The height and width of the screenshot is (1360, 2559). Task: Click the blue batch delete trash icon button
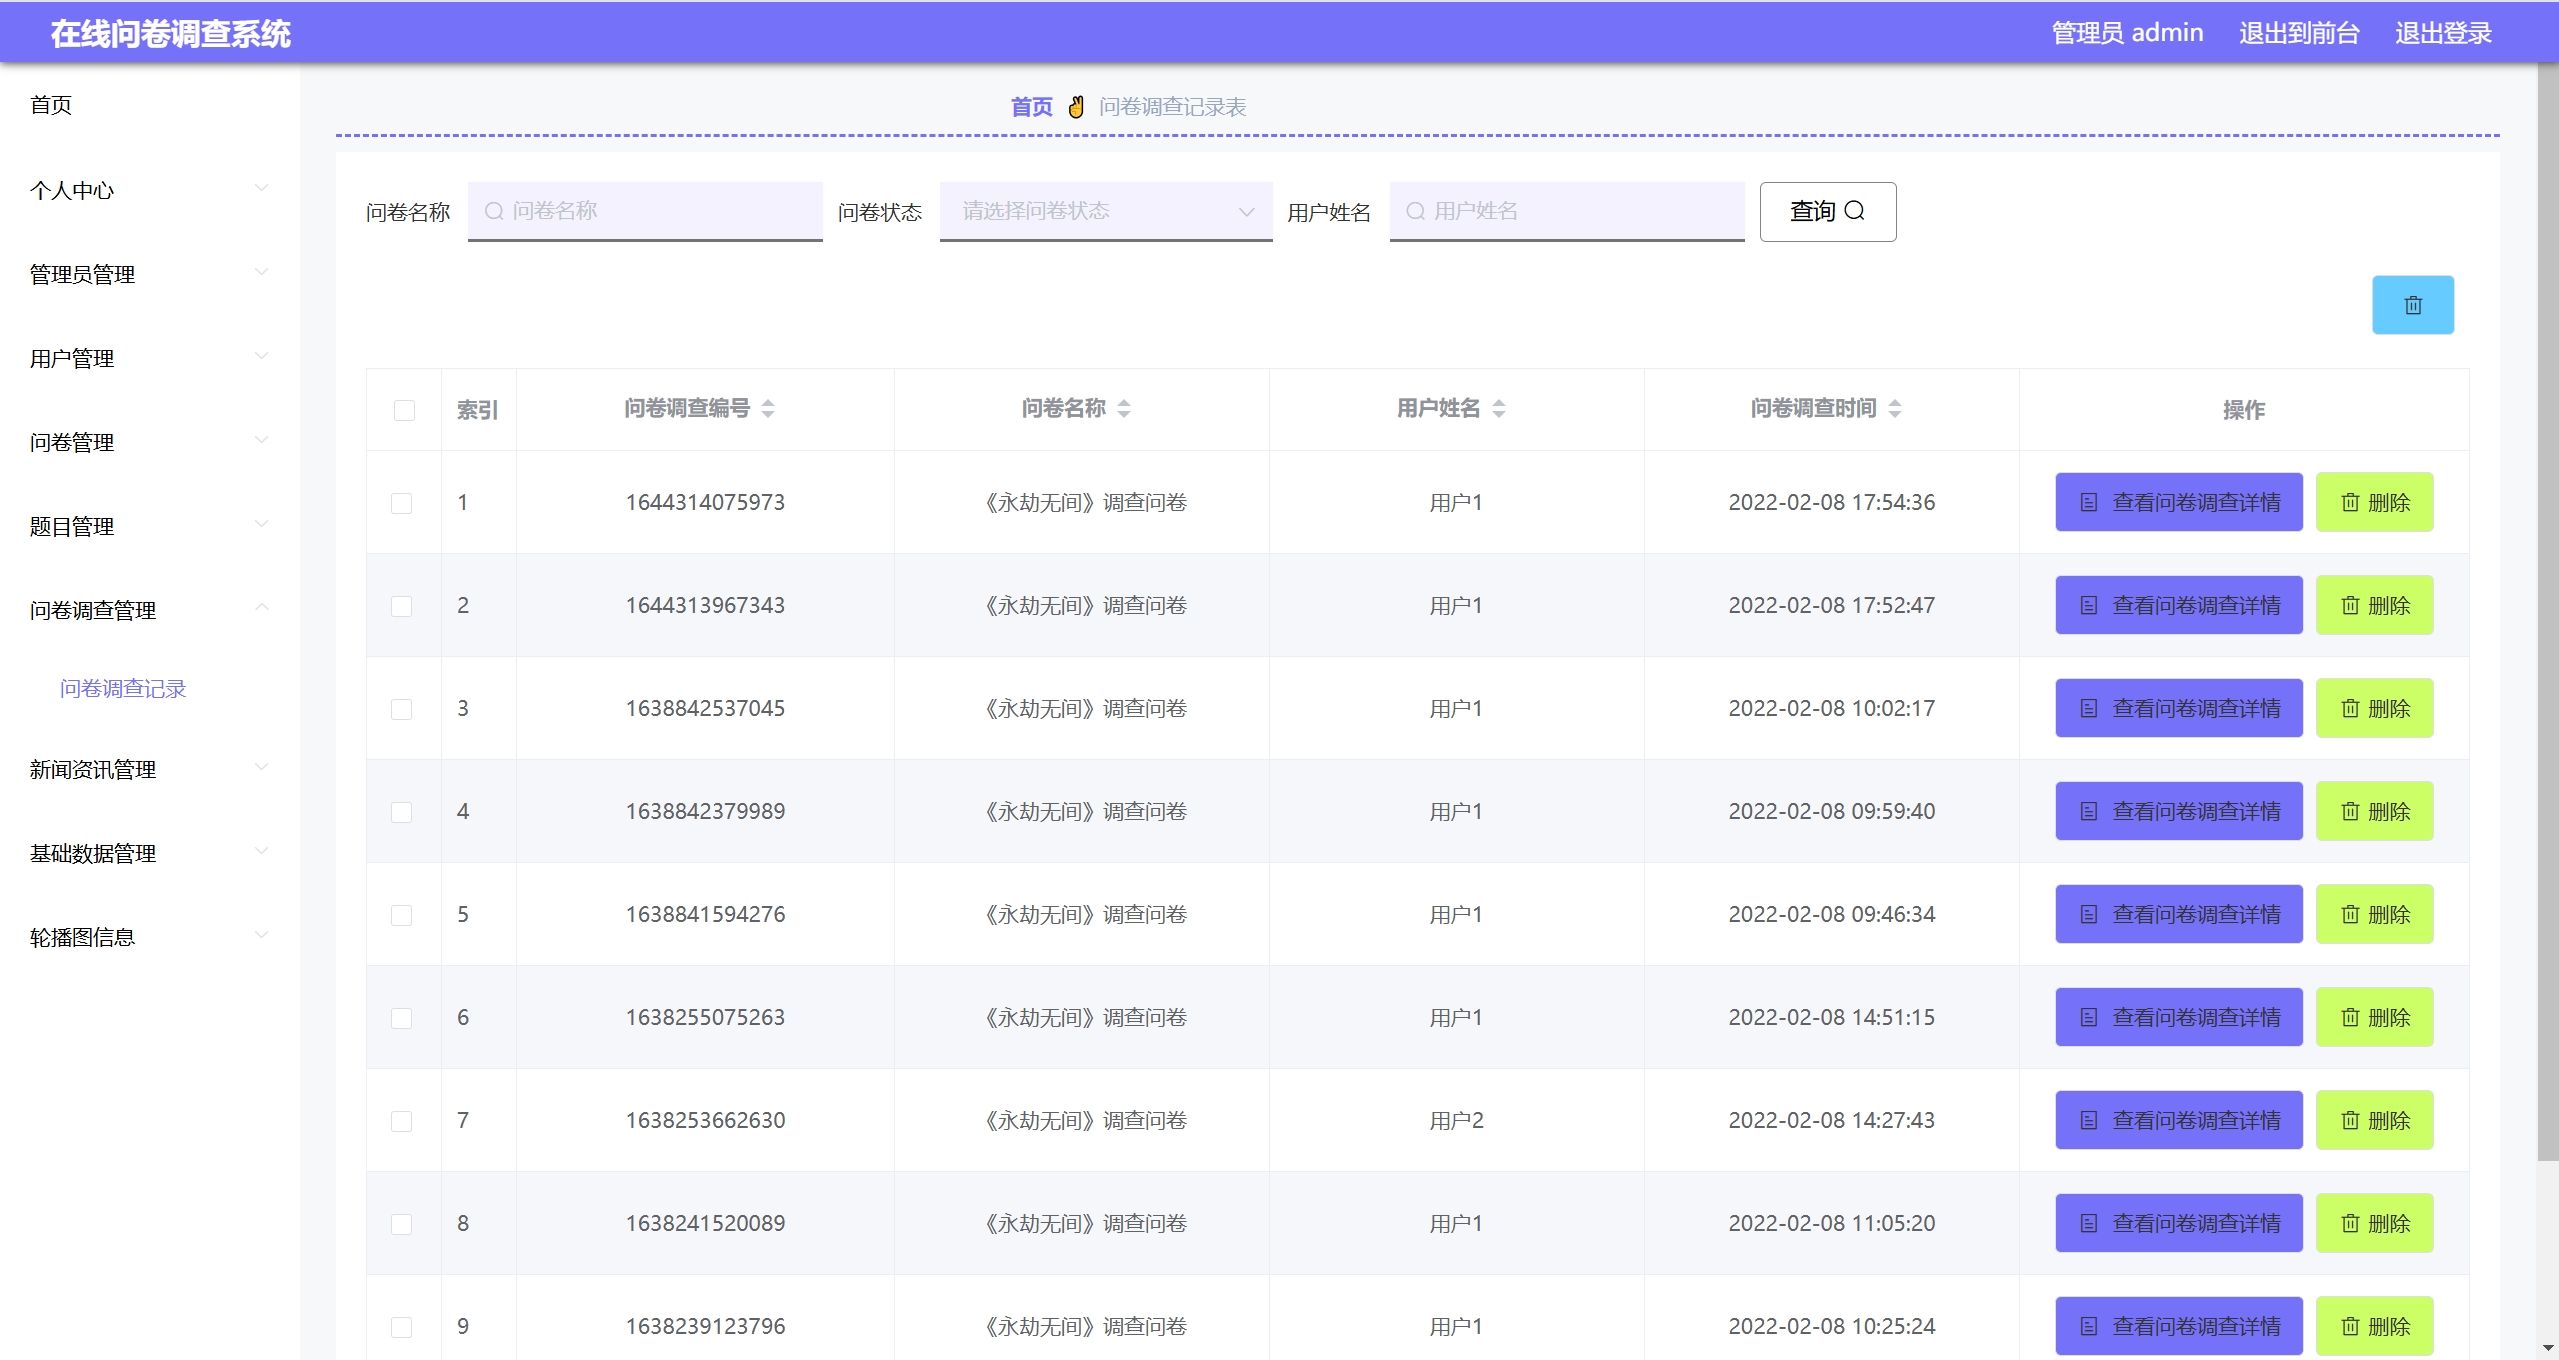pos(2412,305)
